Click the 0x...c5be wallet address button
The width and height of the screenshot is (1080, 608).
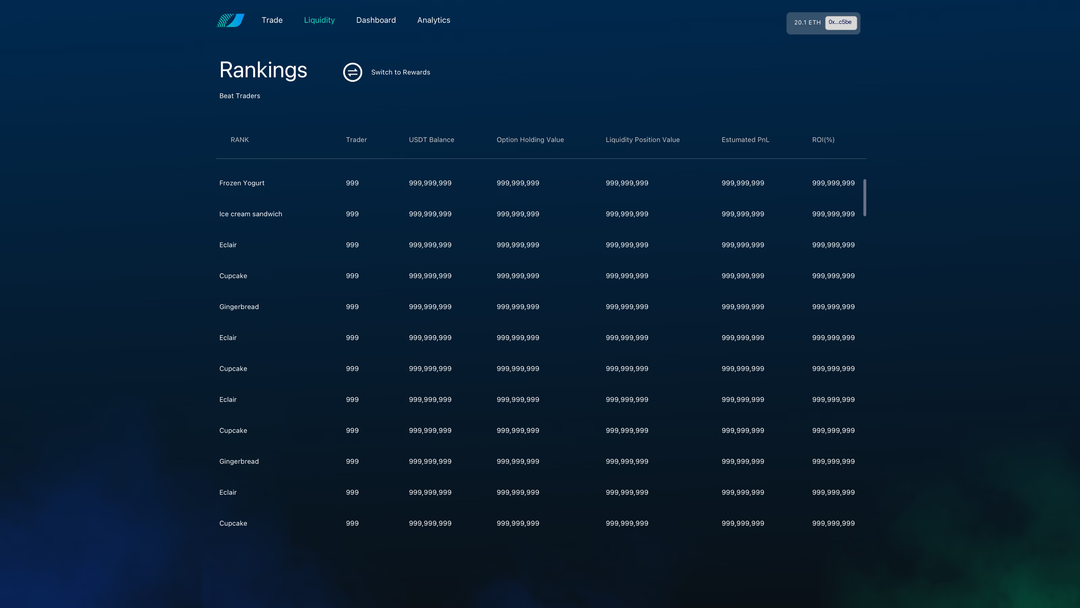coord(840,22)
